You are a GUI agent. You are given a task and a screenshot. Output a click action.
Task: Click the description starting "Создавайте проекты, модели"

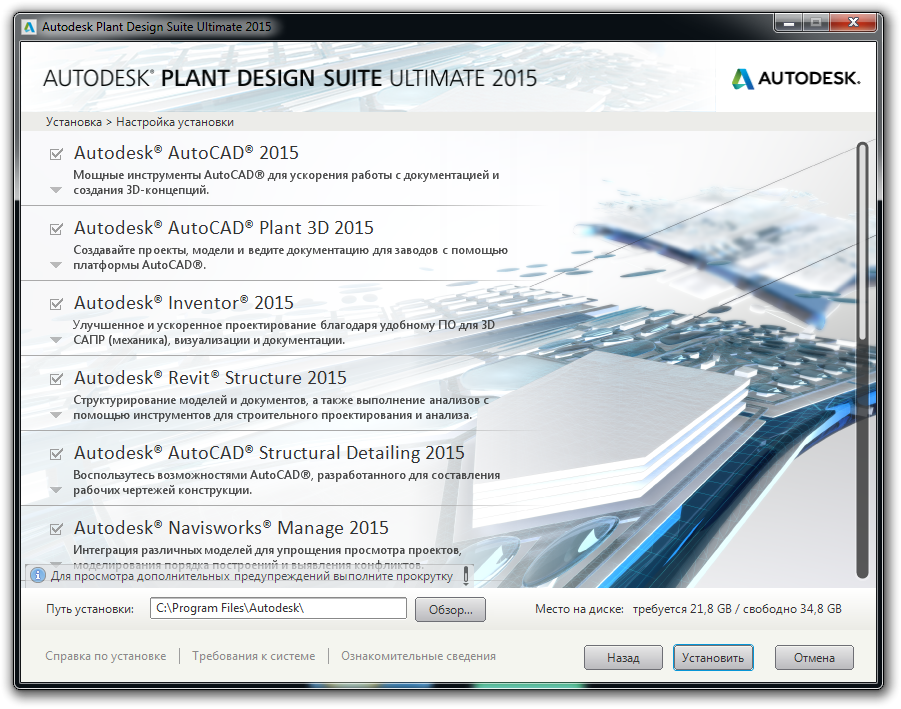(x=290, y=257)
